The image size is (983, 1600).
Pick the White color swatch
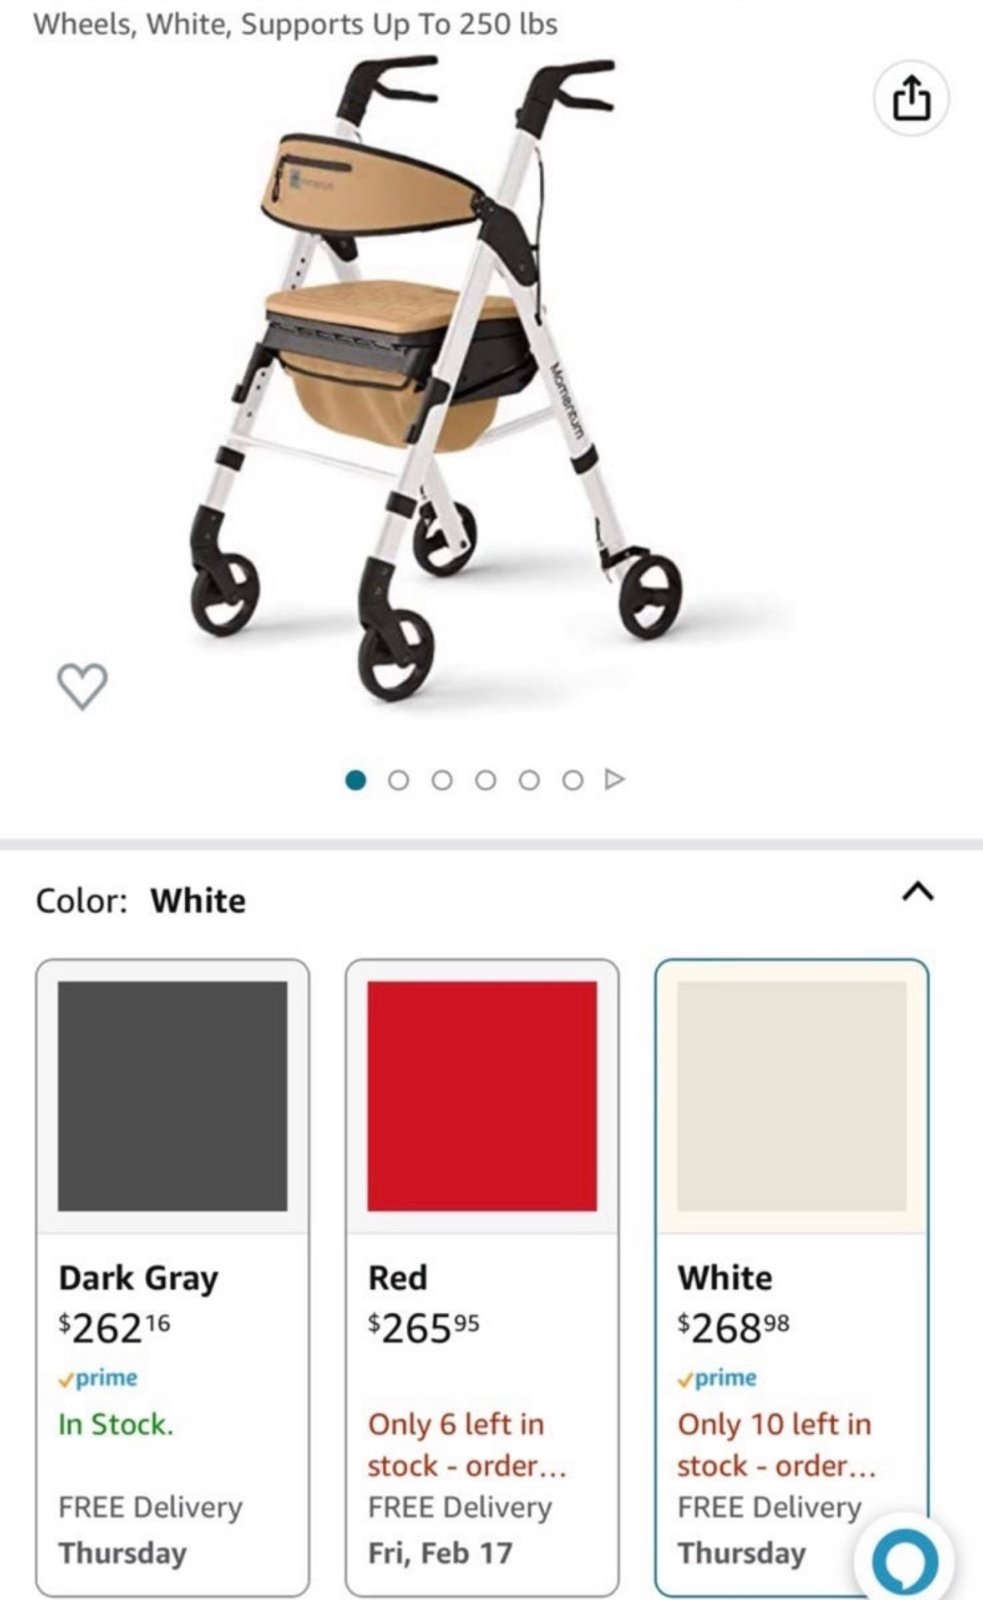click(x=792, y=1096)
